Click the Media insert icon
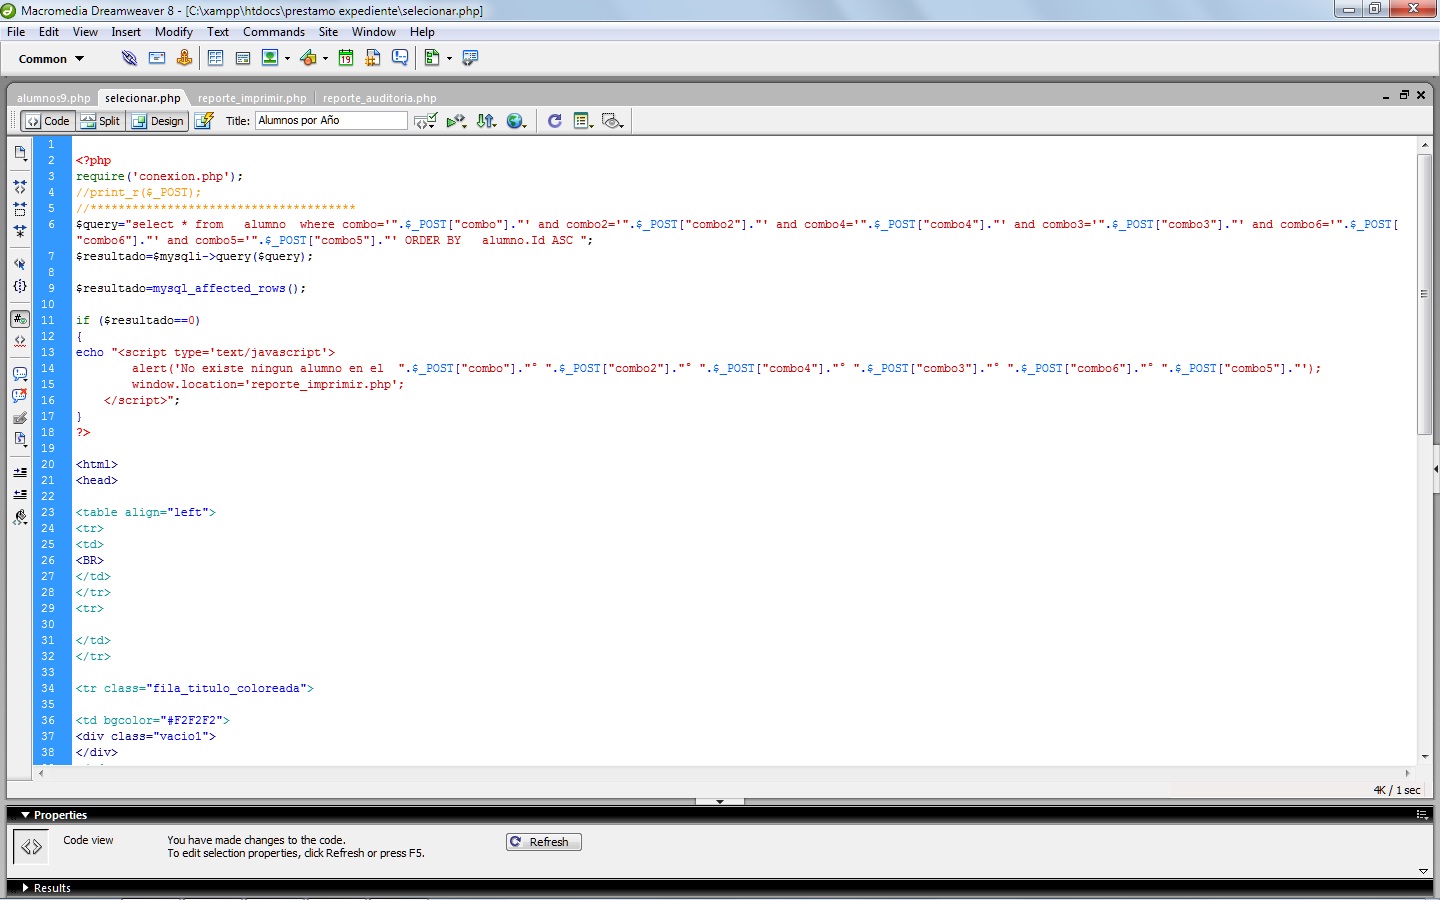1440x900 pixels. [x=308, y=58]
